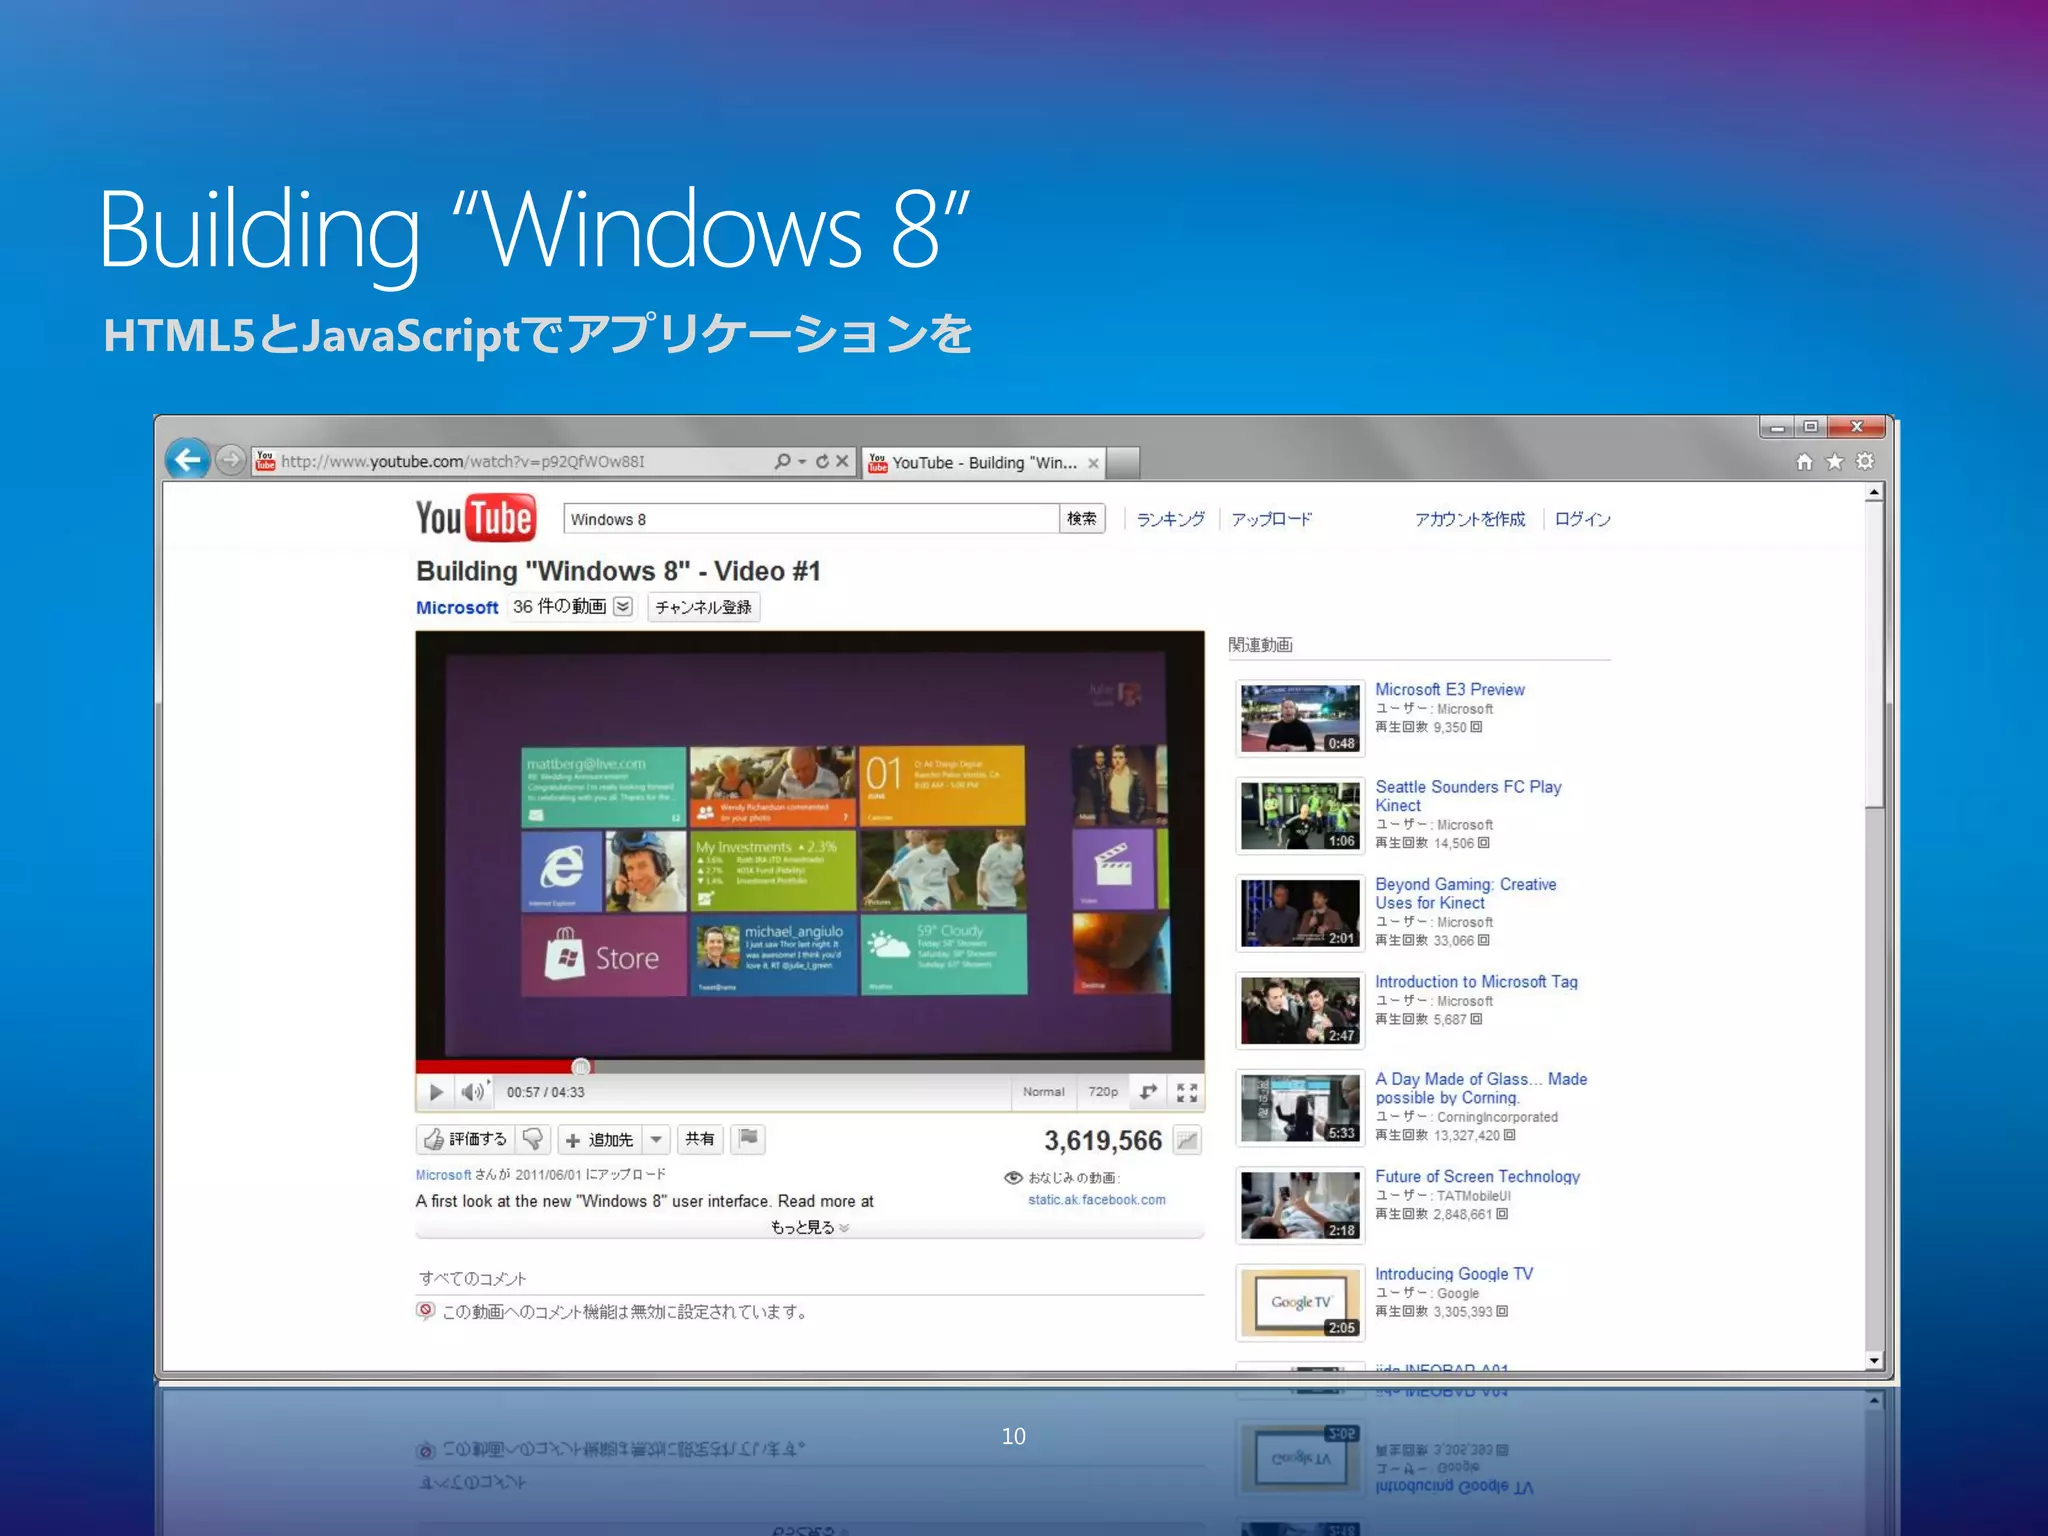Viewport: 2048px width, 1536px height.
Task: Open Introducing Google TV link
Action: 1454,1274
